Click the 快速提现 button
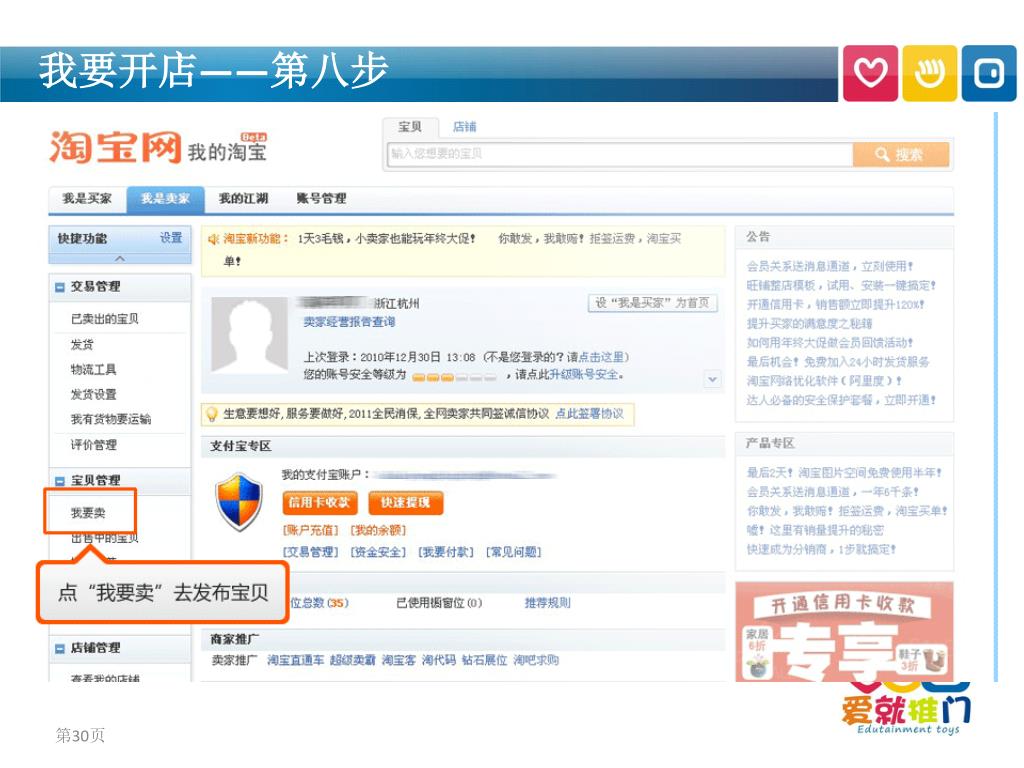The height and width of the screenshot is (768, 1024). pos(406,502)
